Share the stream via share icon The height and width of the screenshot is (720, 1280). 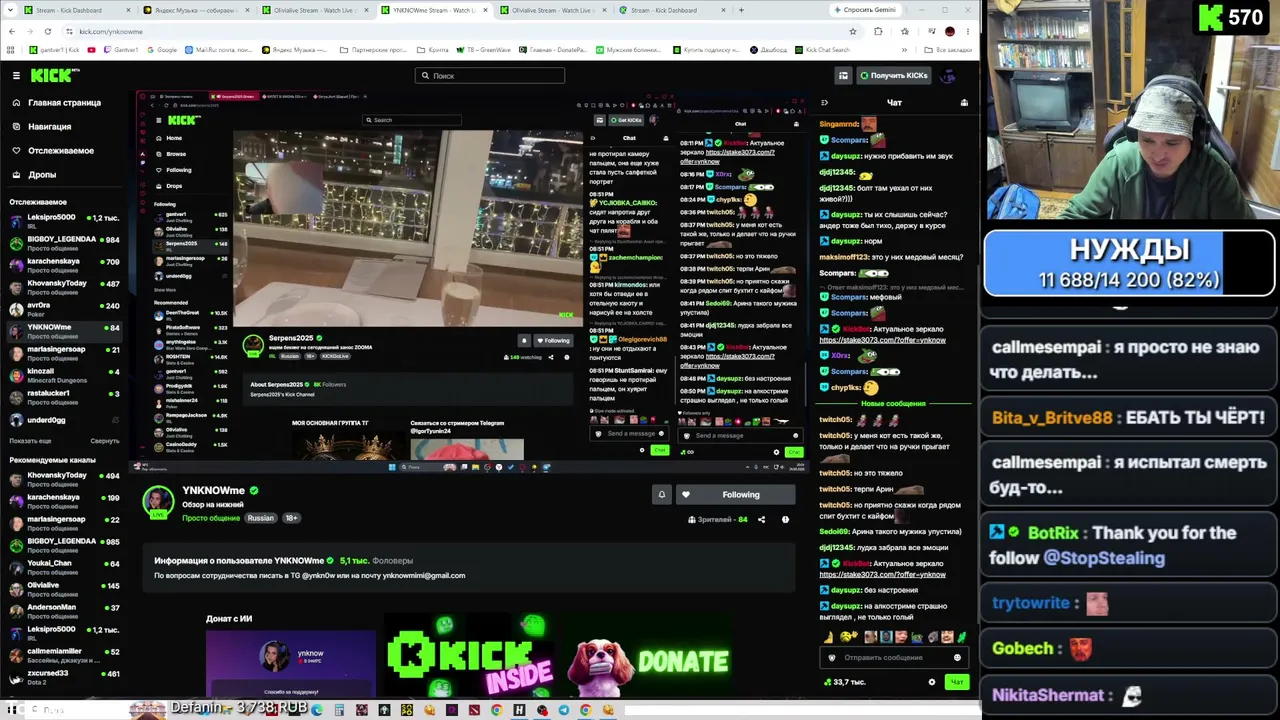[x=761, y=520]
